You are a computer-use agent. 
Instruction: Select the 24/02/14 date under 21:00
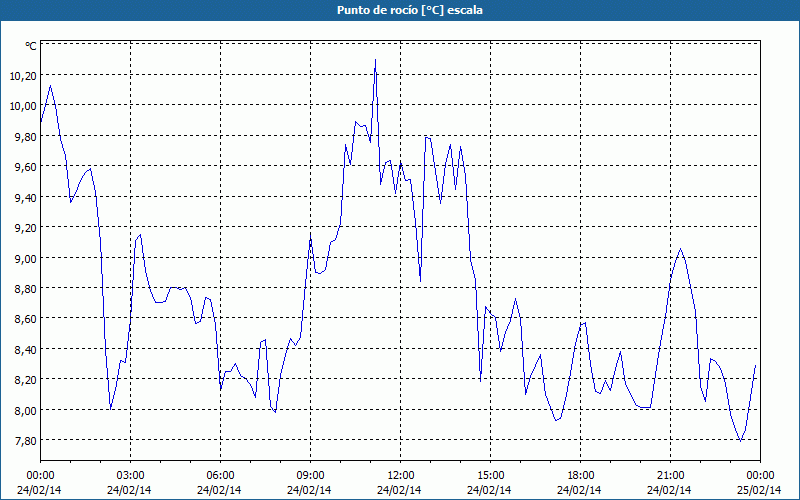pos(669,490)
